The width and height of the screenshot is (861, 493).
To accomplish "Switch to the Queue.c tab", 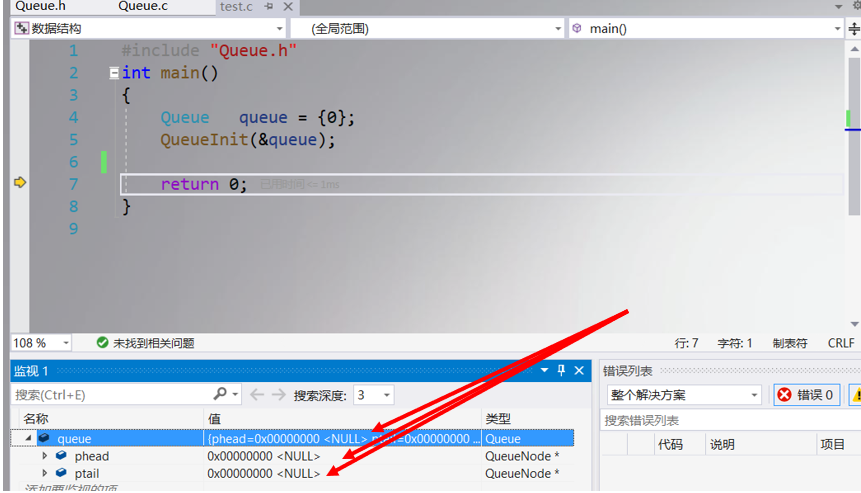I will click(x=143, y=7).
